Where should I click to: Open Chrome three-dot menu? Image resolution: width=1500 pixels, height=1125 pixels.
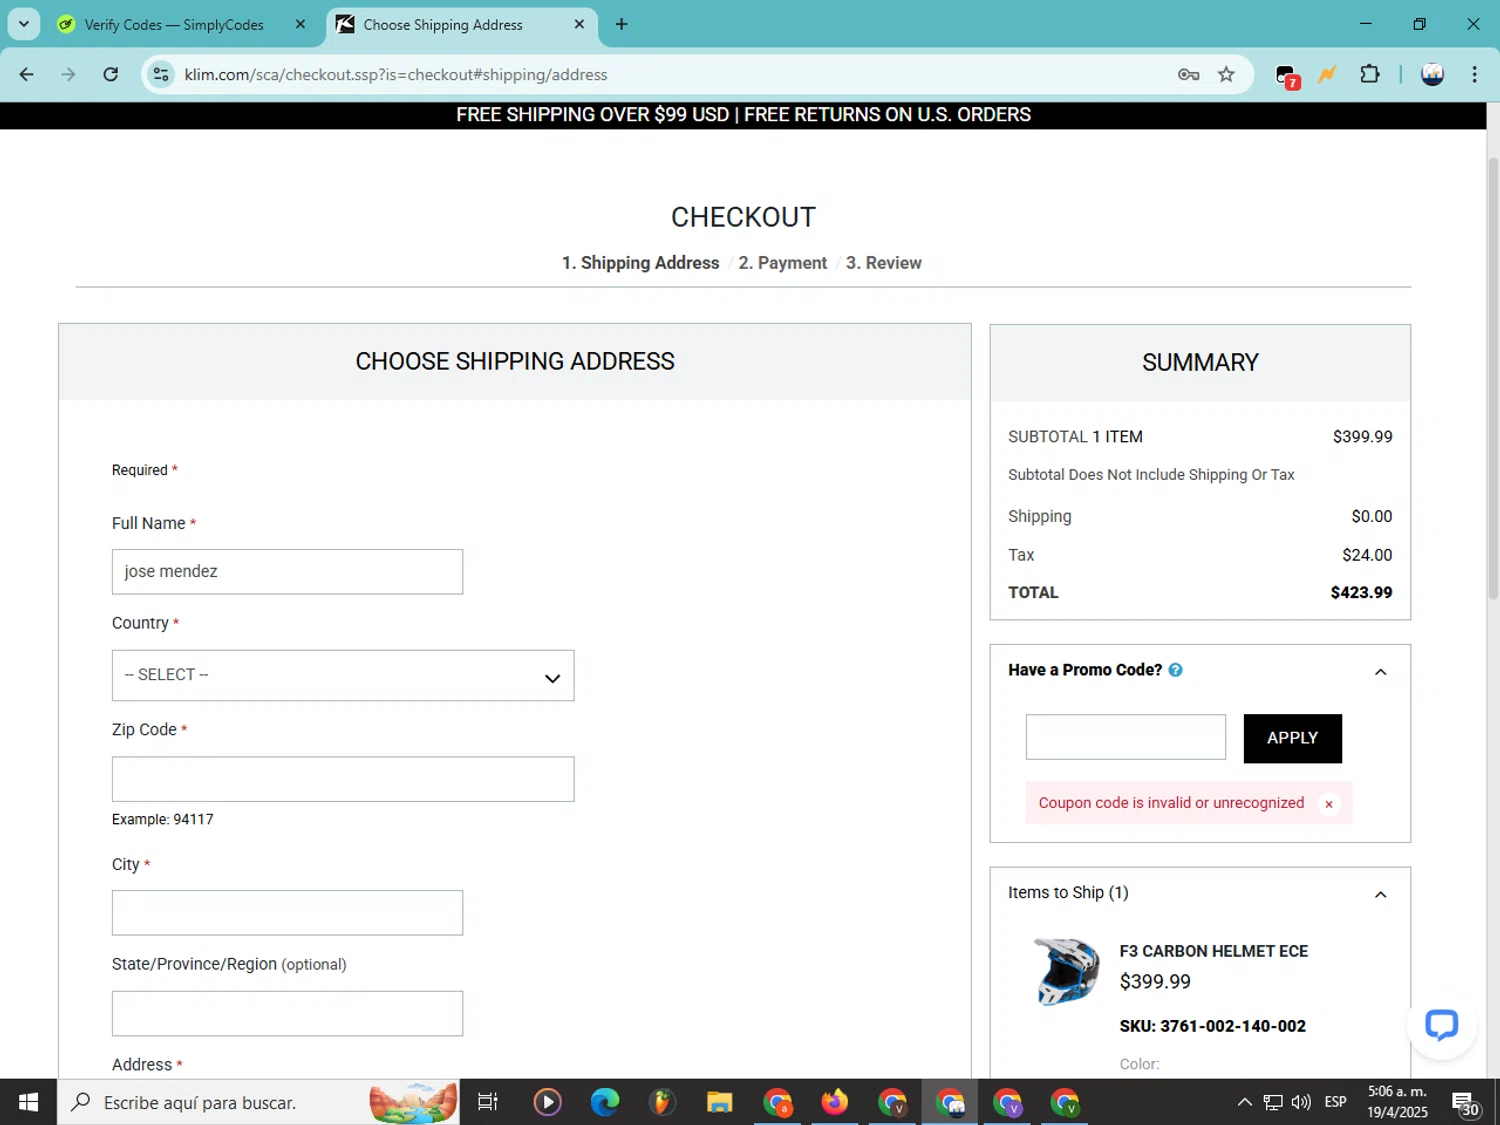[x=1474, y=74]
